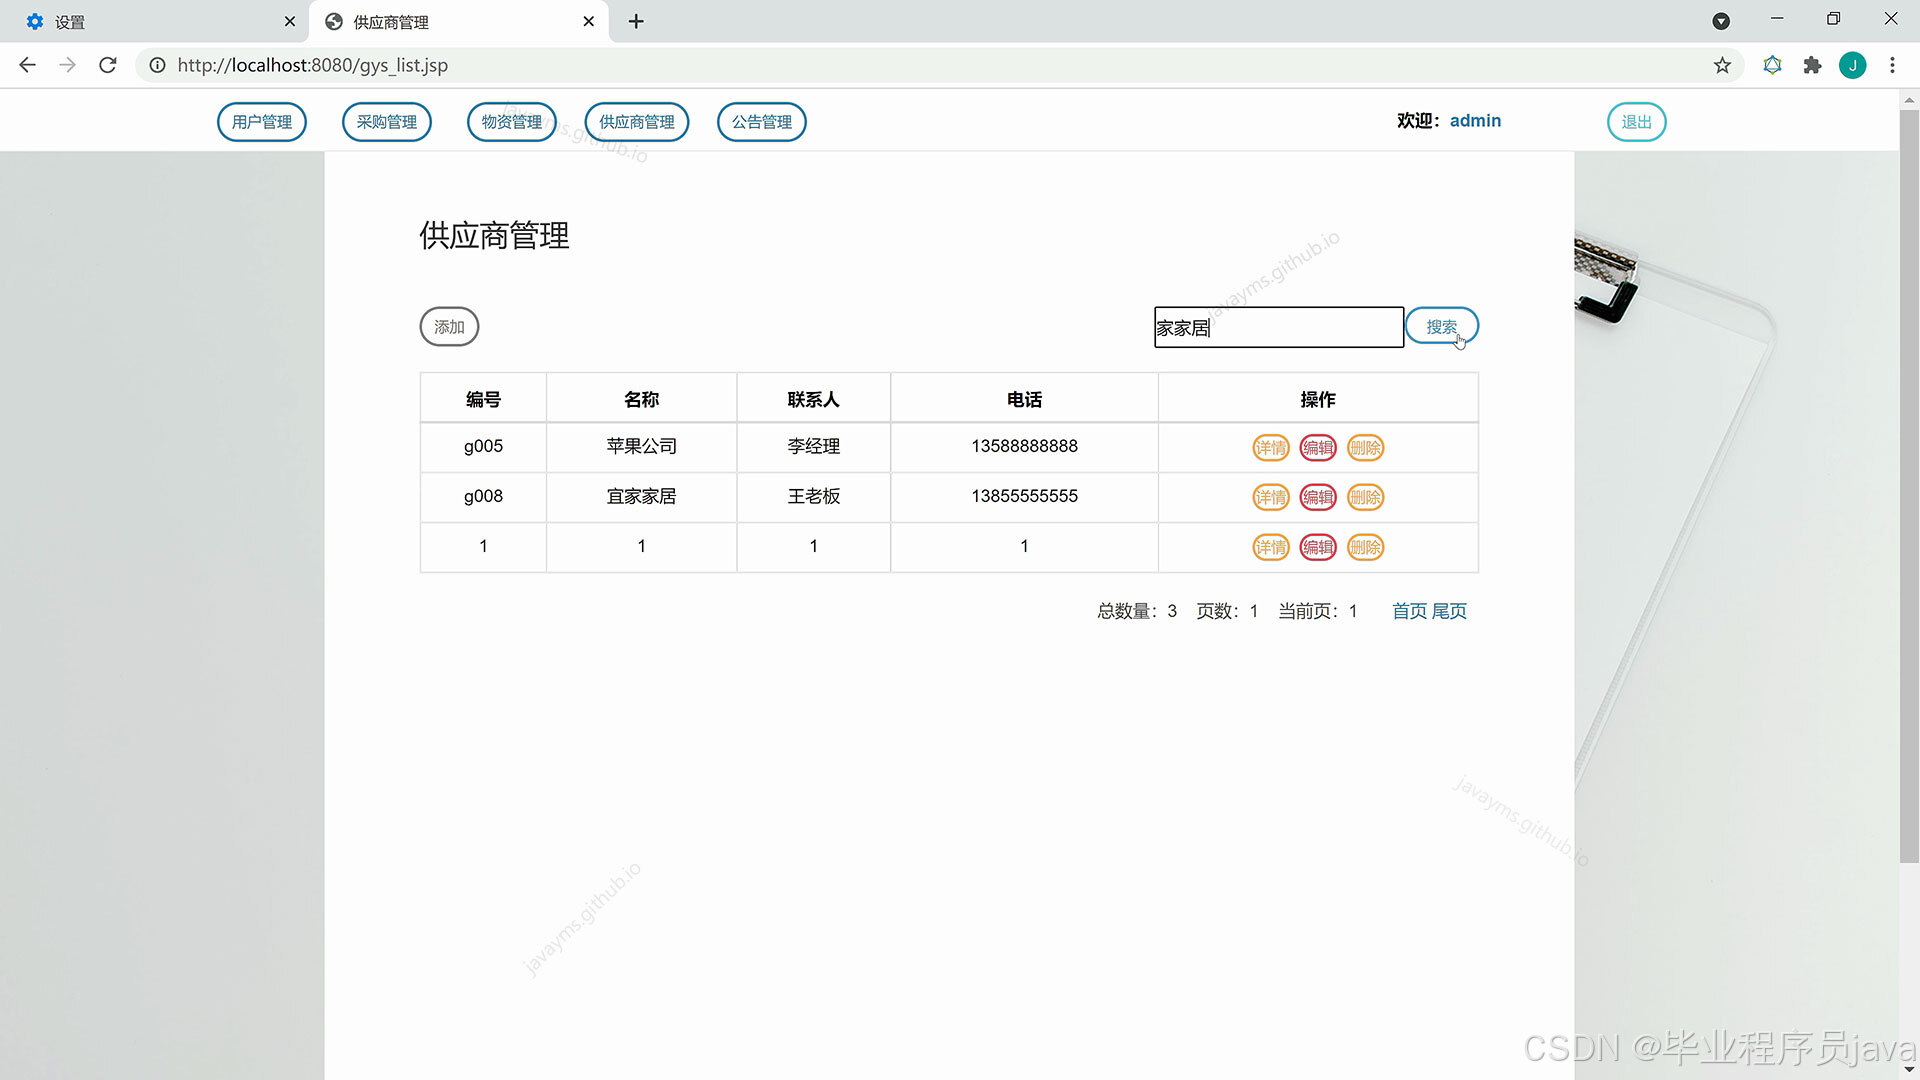Go to 首页 first page link

tap(1410, 611)
